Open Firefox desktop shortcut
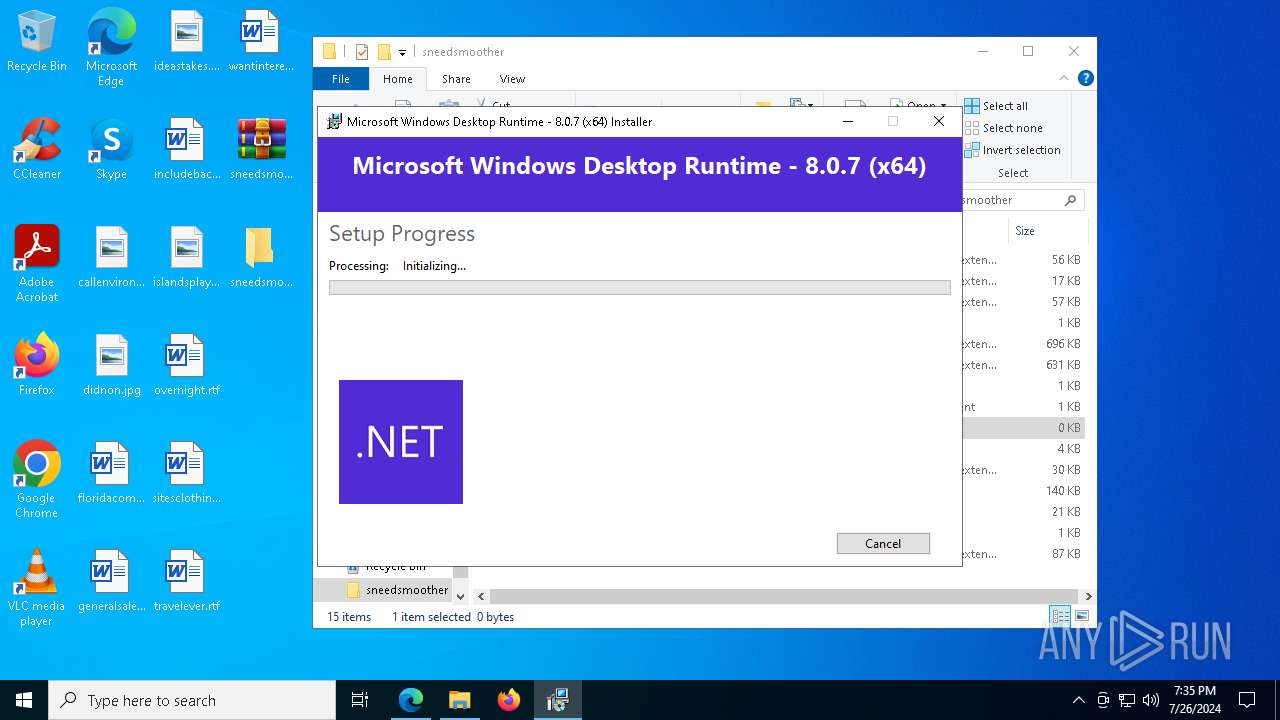This screenshot has width=1280, height=720. coord(37,365)
